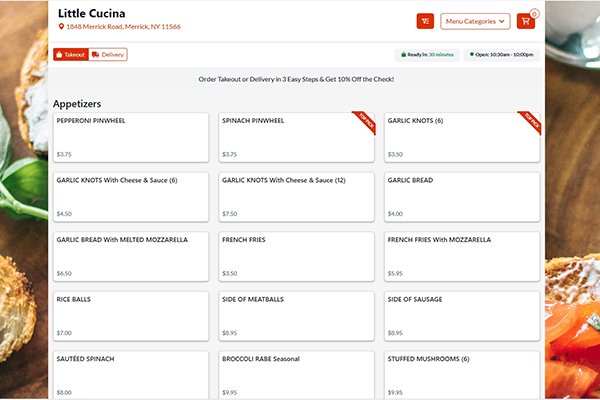Open the menu filter icon button
600x400 pixels.
pos(425,21)
